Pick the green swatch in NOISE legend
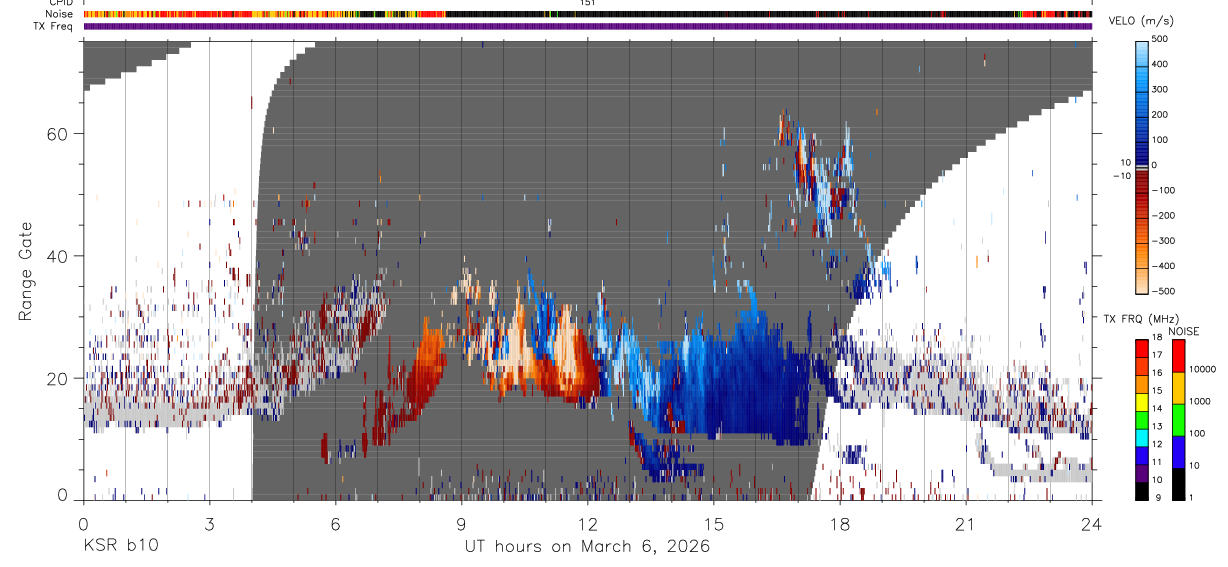 pos(1179,420)
